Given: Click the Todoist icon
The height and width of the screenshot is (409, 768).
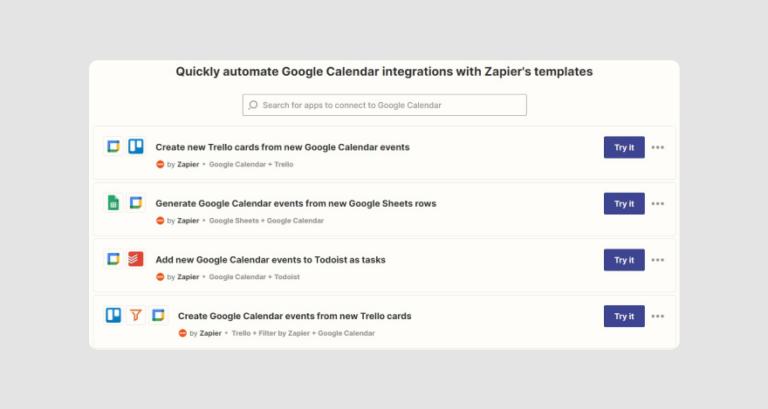Looking at the screenshot, I should [136, 259].
